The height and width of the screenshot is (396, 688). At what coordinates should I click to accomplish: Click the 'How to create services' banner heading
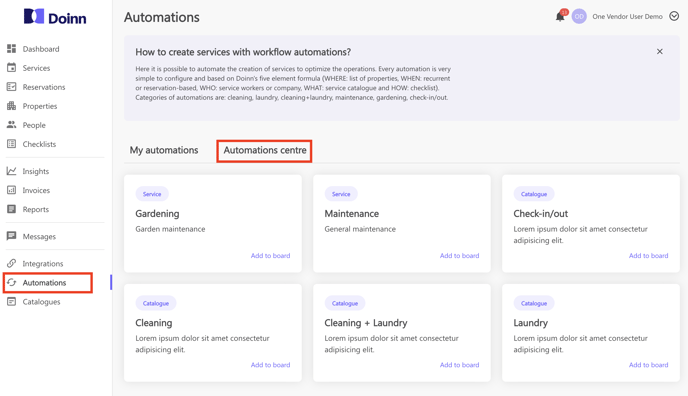coord(243,52)
